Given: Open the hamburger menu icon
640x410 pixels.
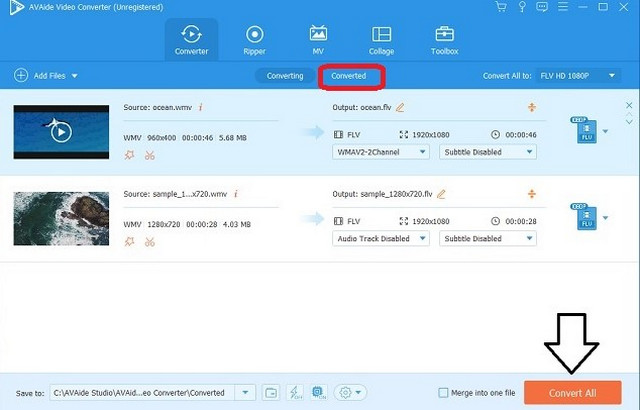Looking at the screenshot, I should [563, 7].
